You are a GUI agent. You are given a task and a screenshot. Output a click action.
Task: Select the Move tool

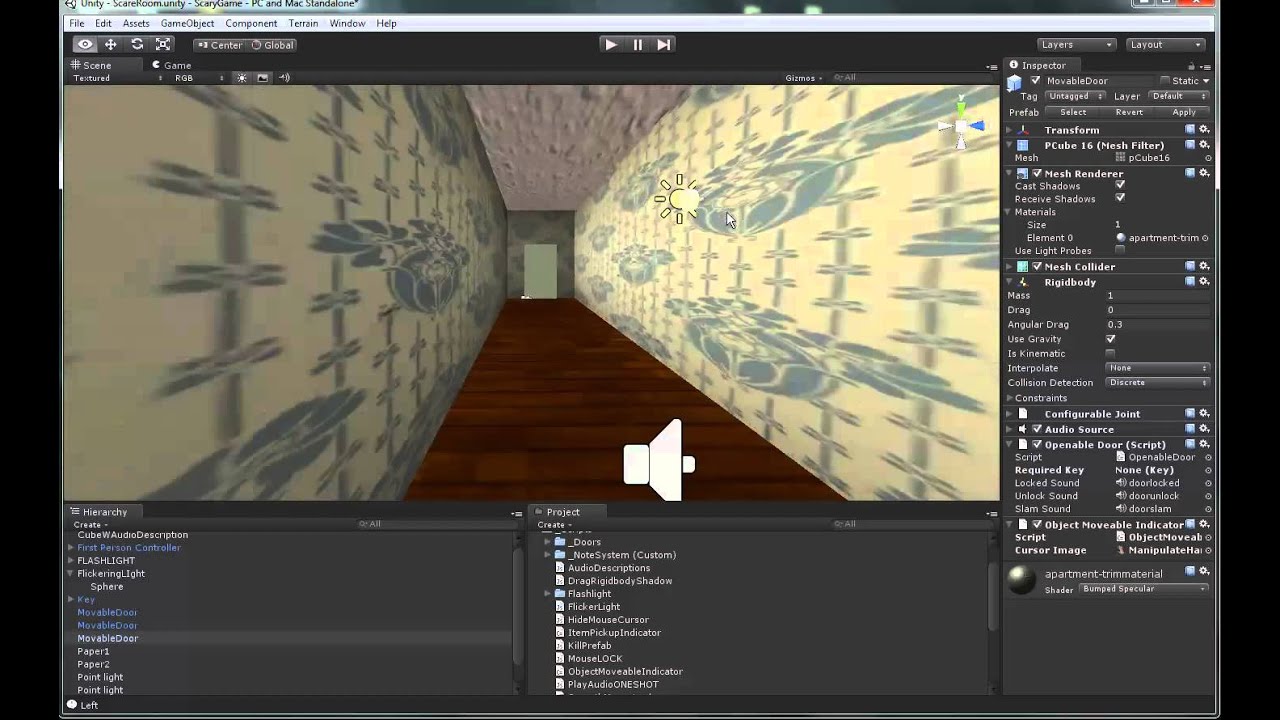[111, 44]
